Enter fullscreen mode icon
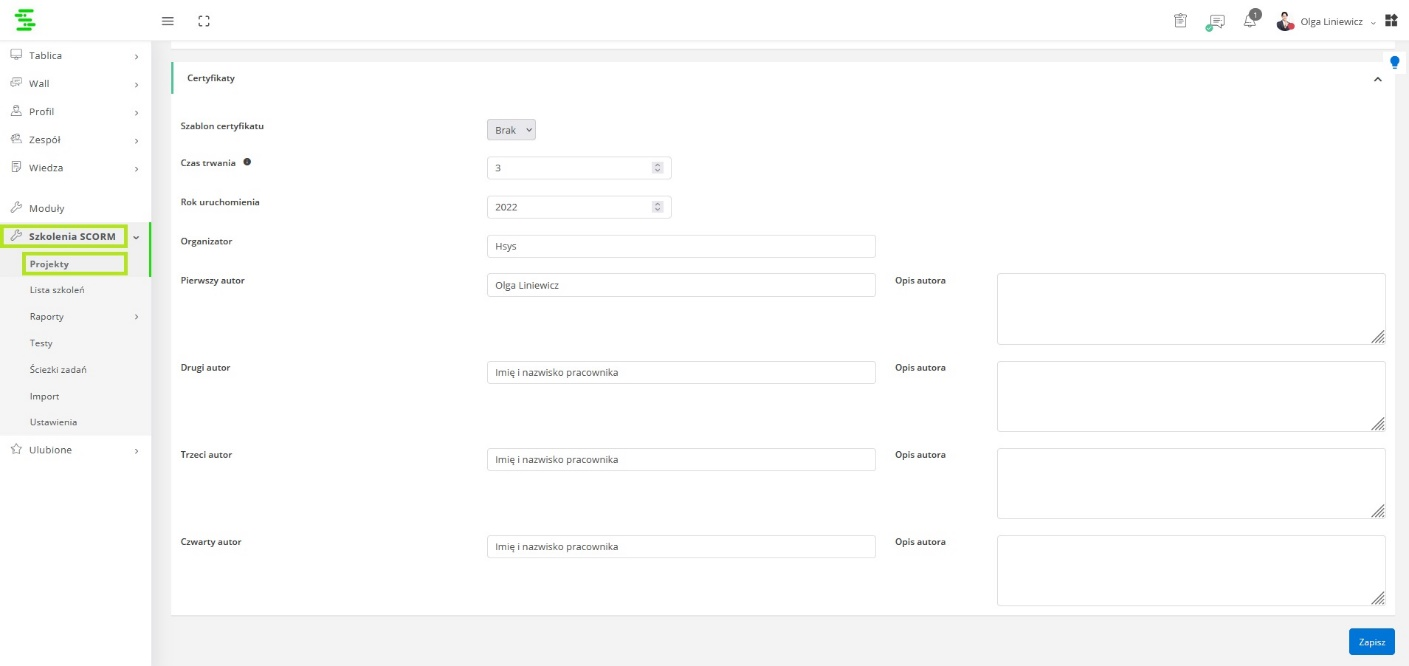This screenshot has width=1409, height=666. click(204, 21)
